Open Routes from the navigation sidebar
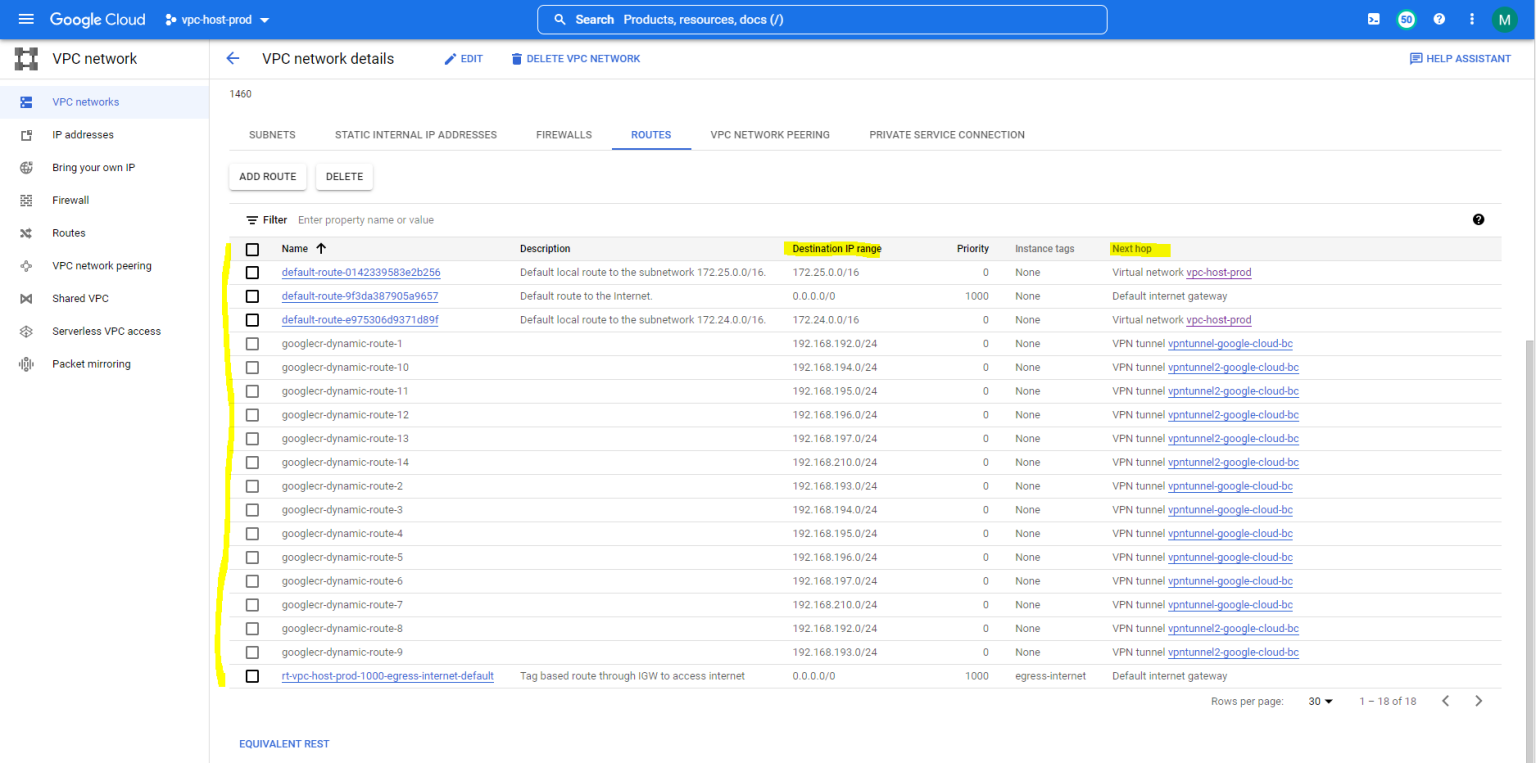The width and height of the screenshot is (1536, 763). tap(66, 232)
